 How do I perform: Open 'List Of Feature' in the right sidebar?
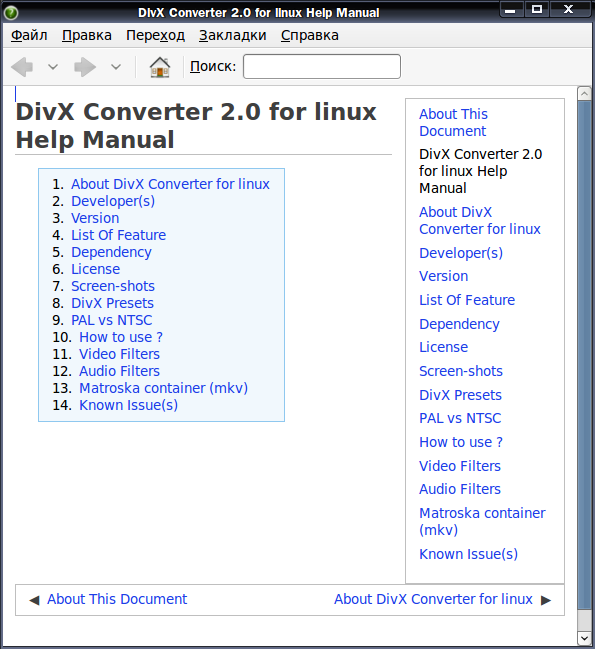point(467,300)
